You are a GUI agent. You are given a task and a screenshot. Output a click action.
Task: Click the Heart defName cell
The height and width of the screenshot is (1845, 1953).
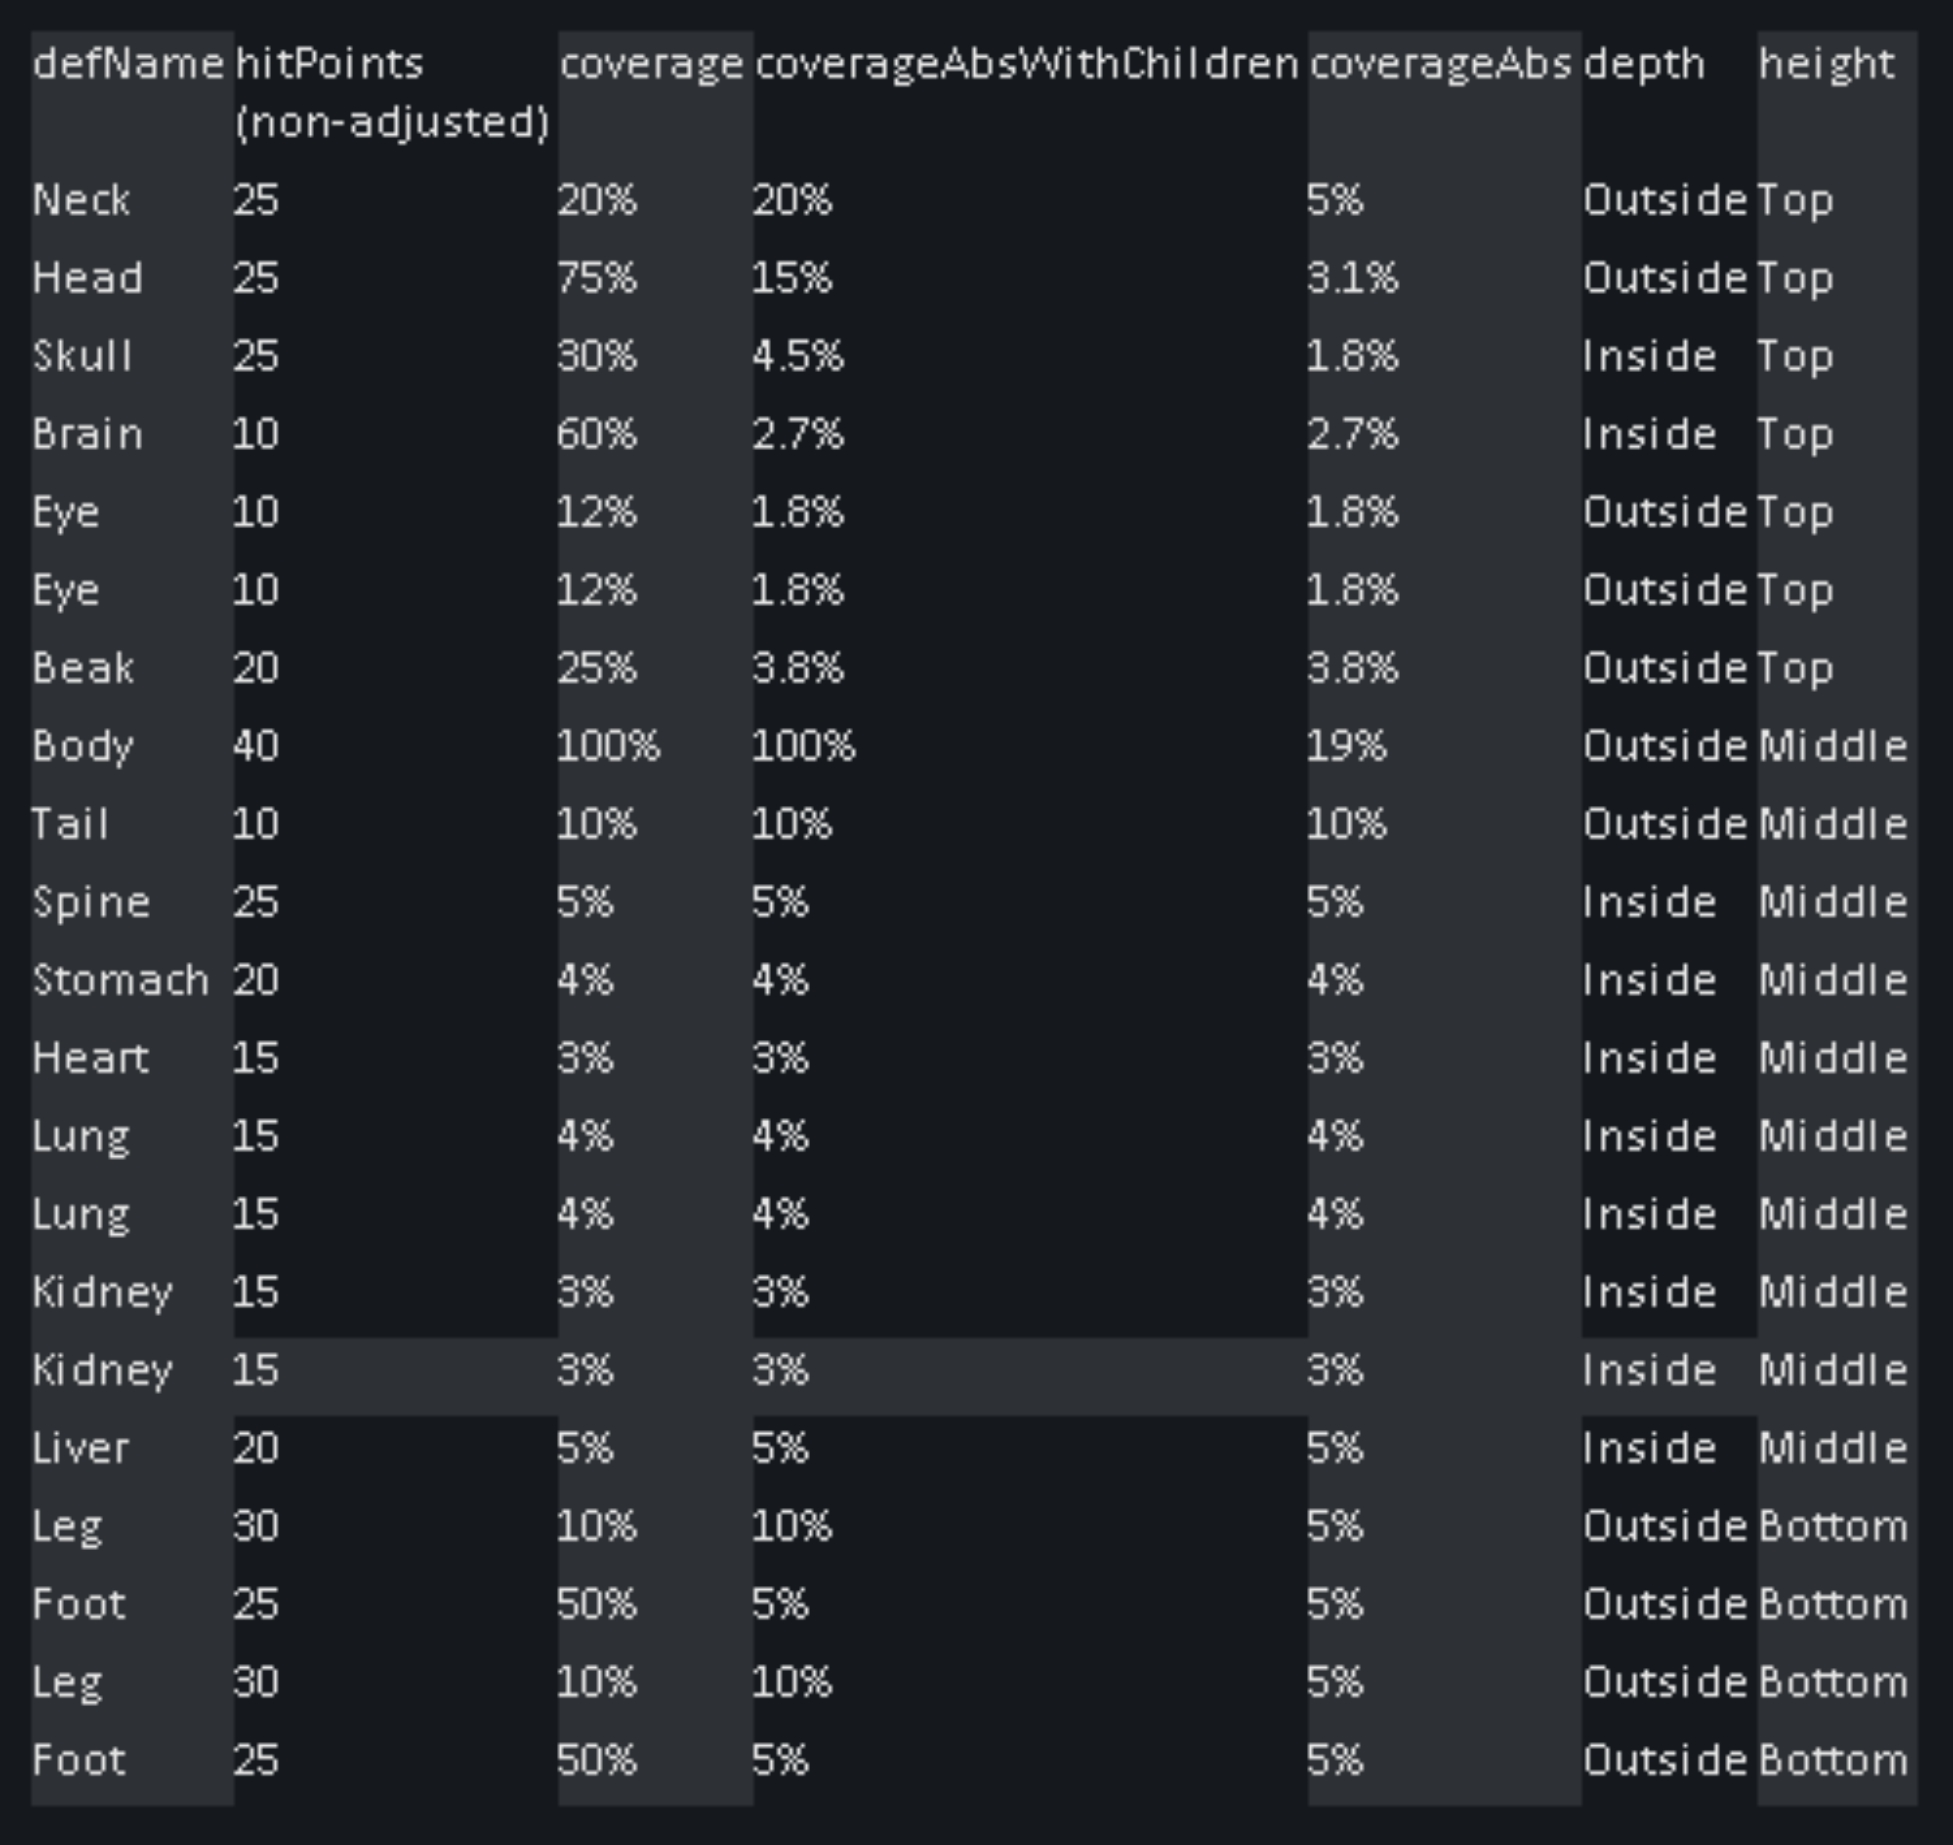90,1058
